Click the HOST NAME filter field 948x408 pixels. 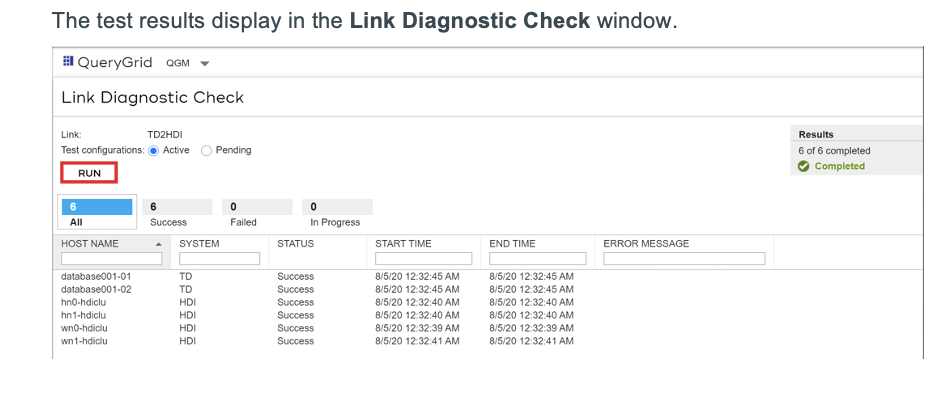111,258
